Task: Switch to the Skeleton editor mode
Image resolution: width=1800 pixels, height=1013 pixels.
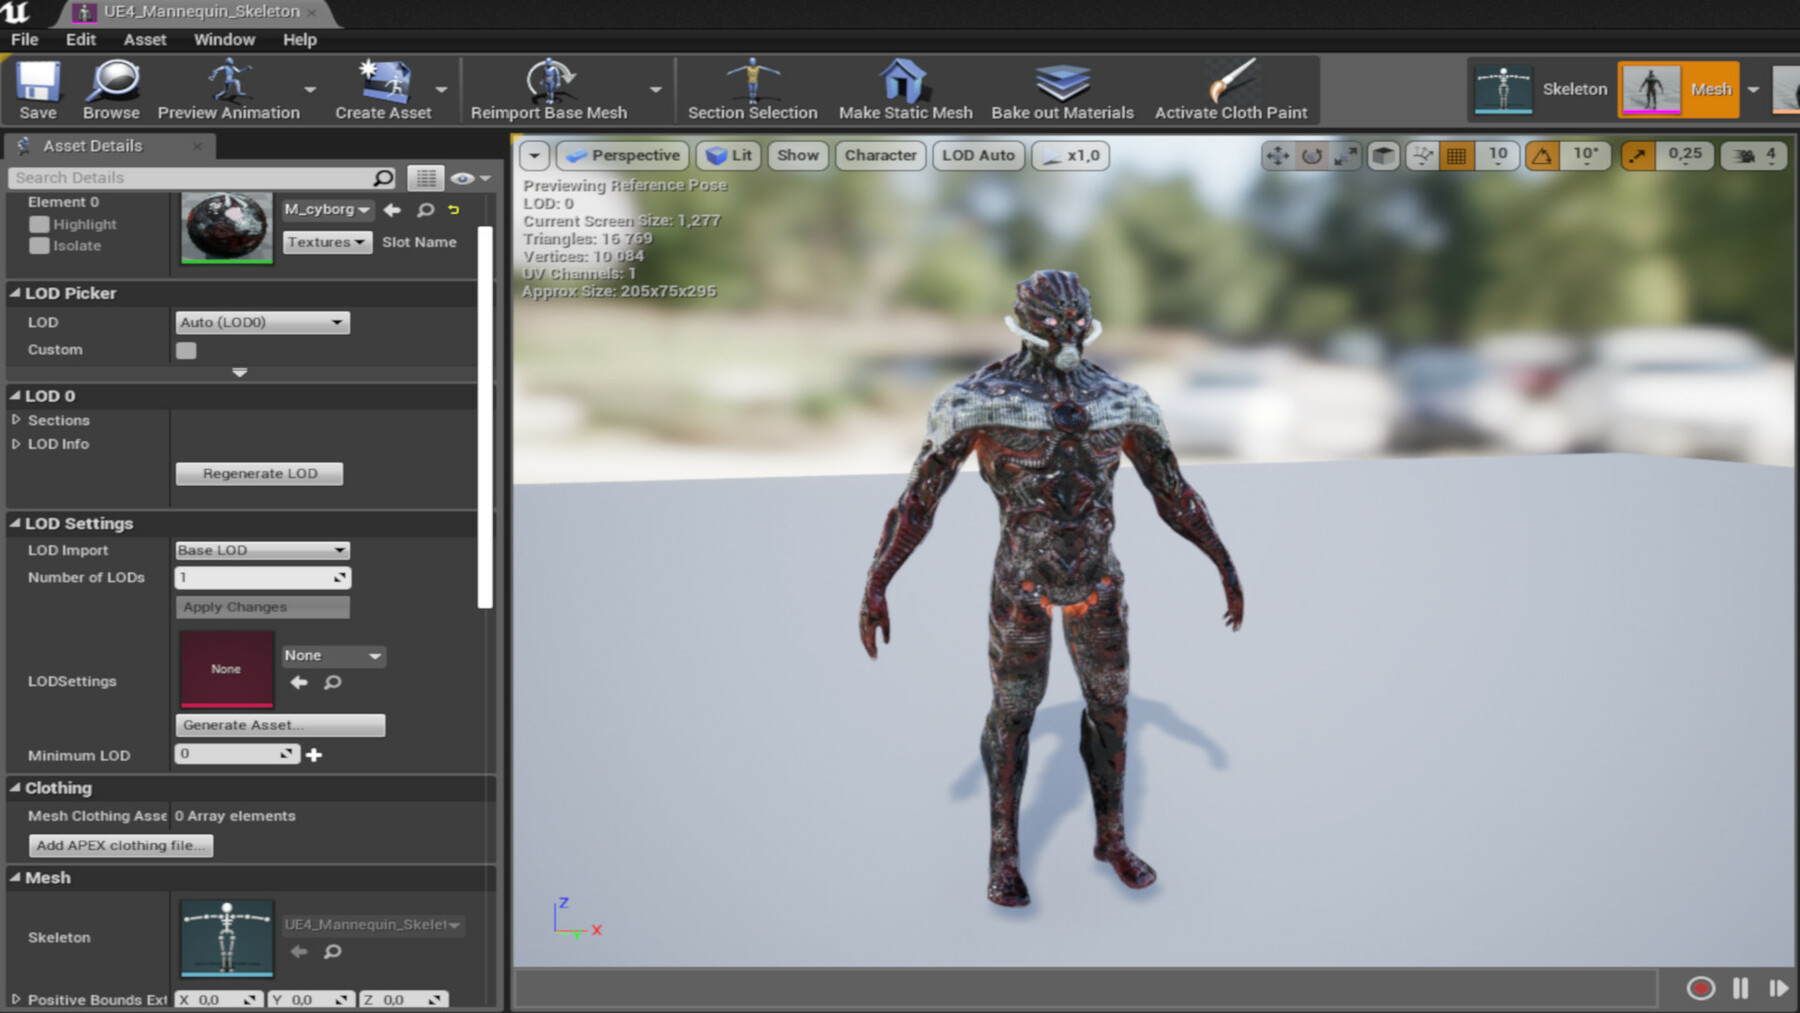Action: [1540, 88]
